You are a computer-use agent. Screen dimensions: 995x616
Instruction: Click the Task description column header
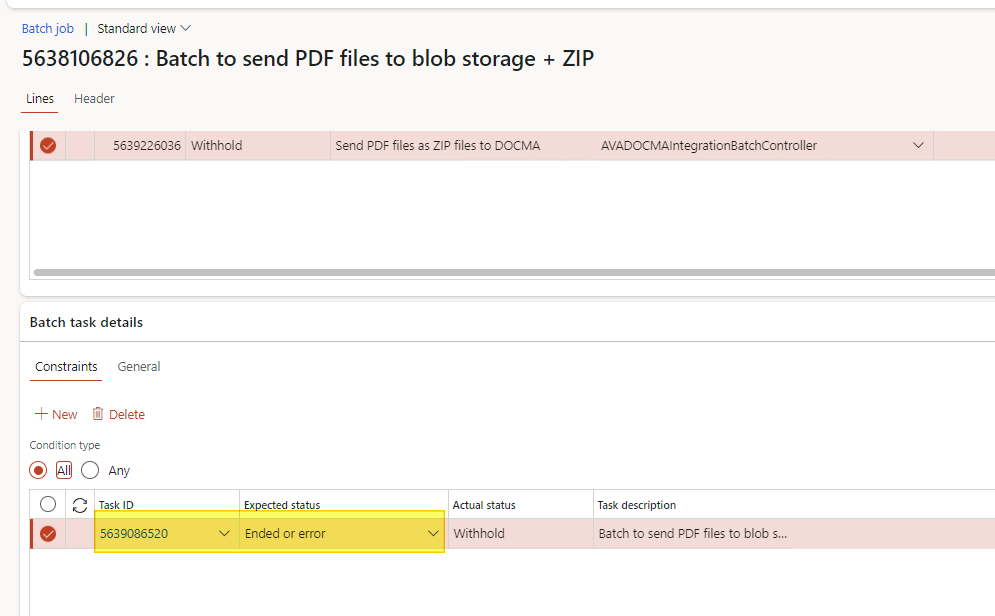click(637, 505)
